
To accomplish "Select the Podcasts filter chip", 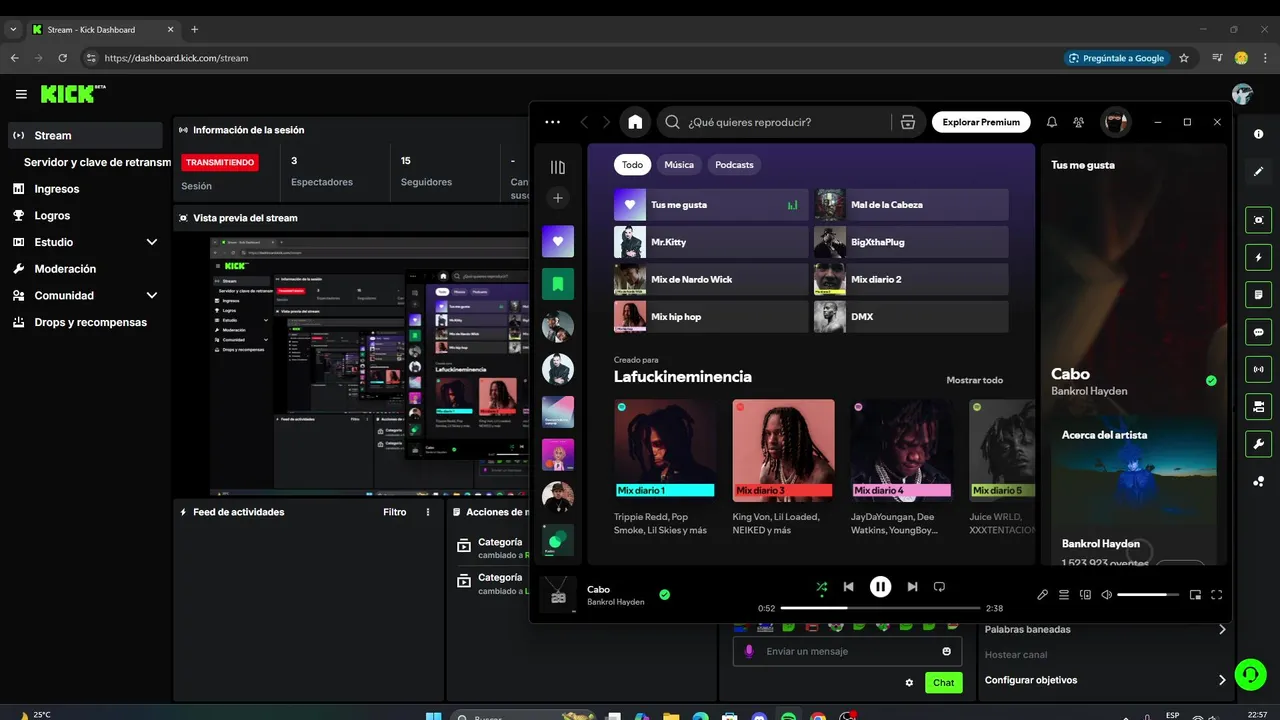I will click(x=734, y=165).
